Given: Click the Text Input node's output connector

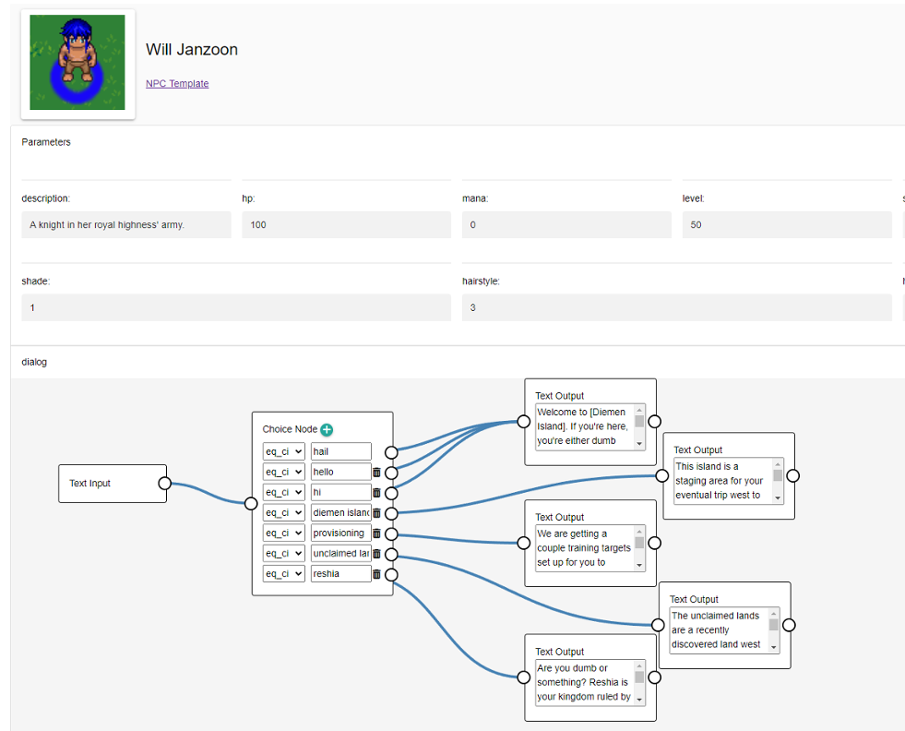Looking at the screenshot, I should click(x=165, y=484).
